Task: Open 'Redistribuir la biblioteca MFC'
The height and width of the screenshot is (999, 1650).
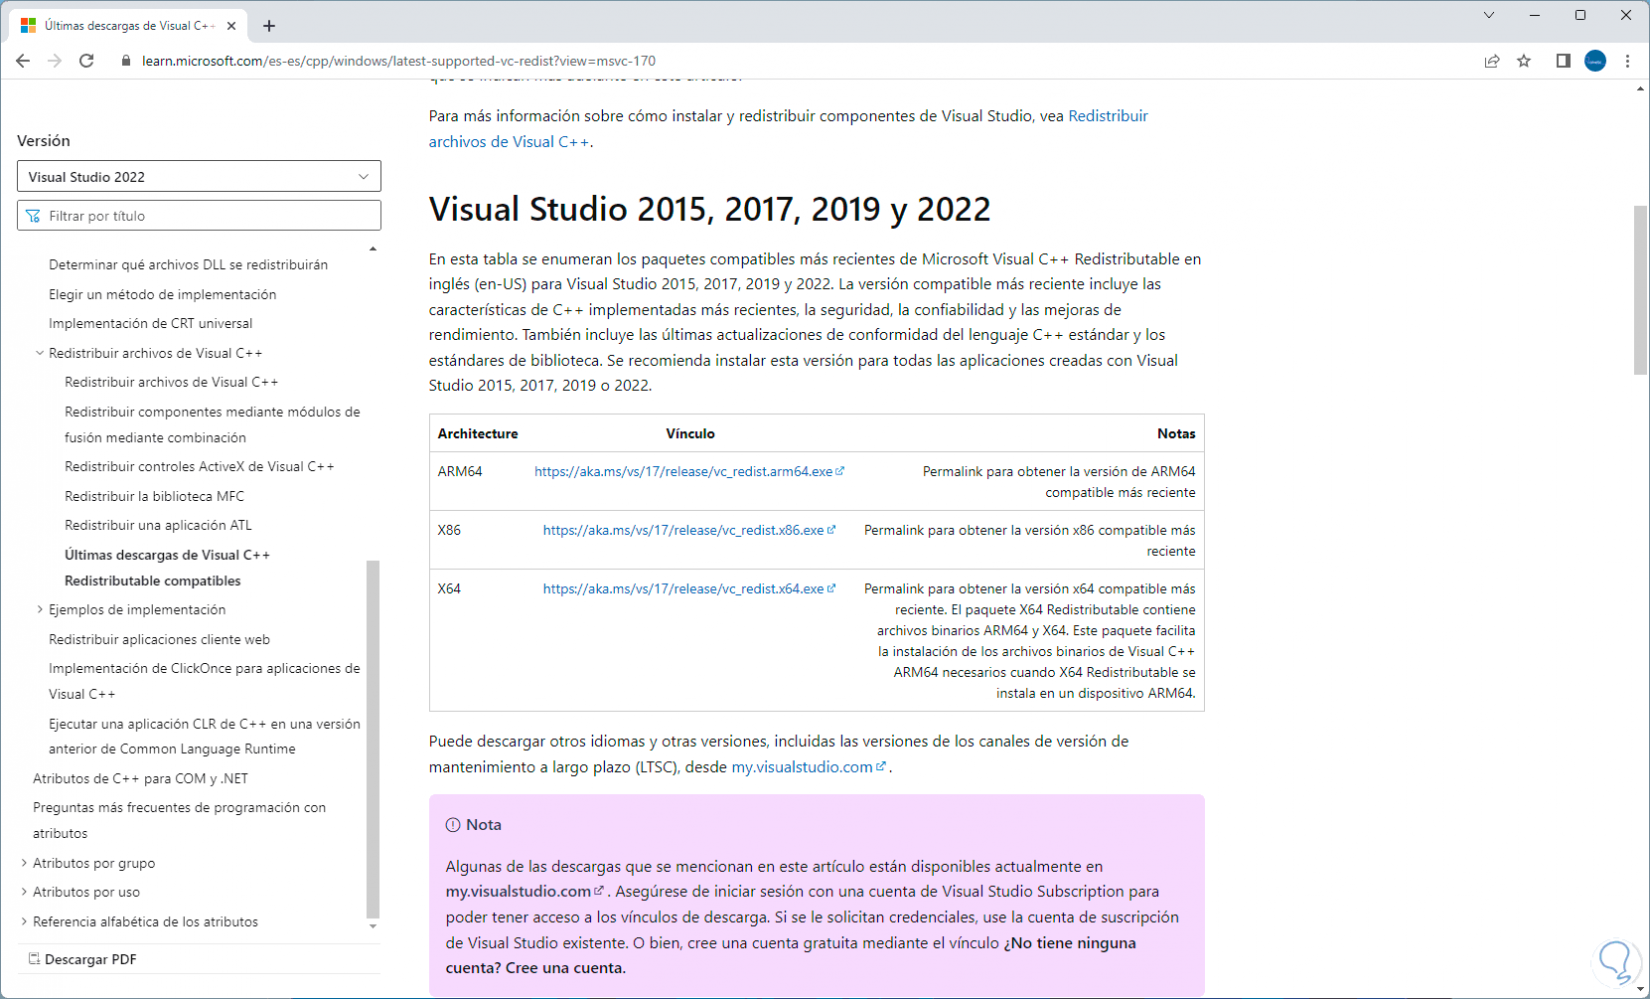Action: click(154, 496)
